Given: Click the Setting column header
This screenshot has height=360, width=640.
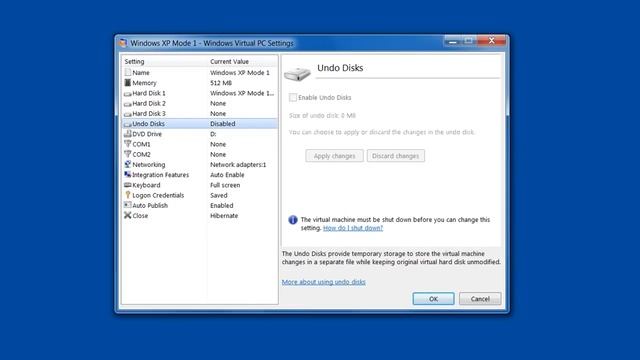Looking at the screenshot, I should pyautogui.click(x=164, y=61).
